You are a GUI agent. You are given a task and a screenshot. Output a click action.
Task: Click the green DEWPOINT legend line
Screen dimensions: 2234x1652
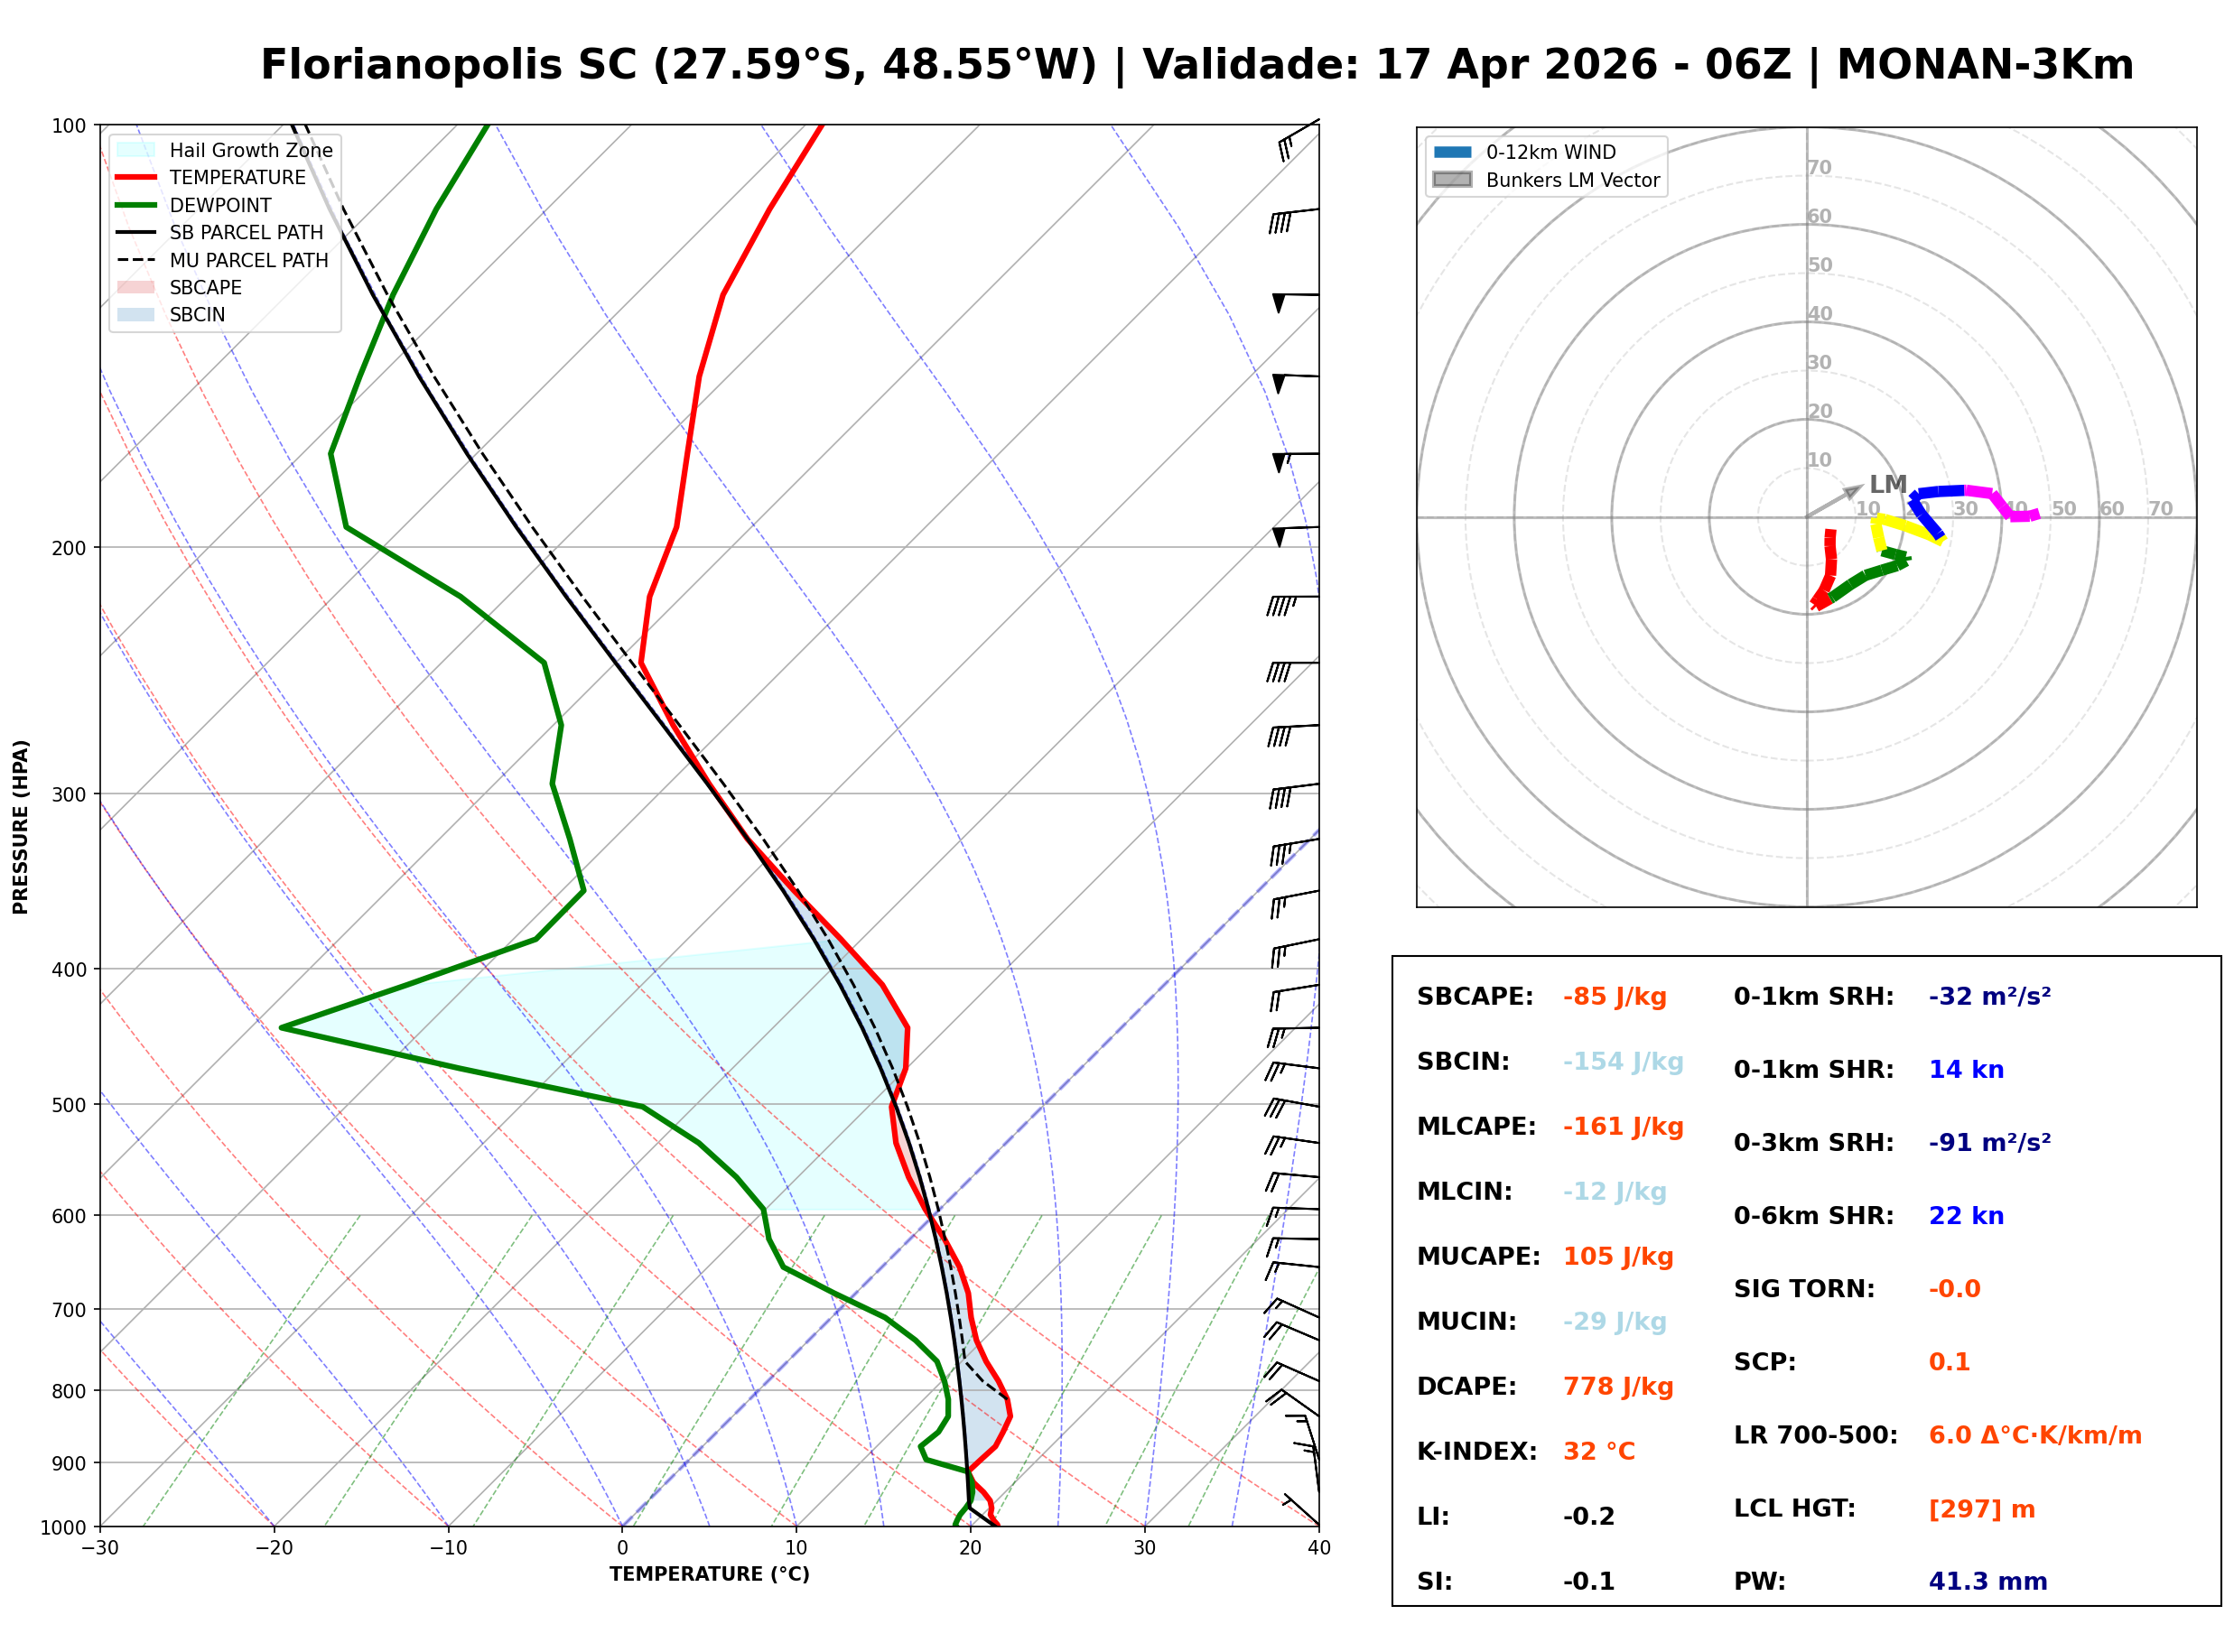136,205
